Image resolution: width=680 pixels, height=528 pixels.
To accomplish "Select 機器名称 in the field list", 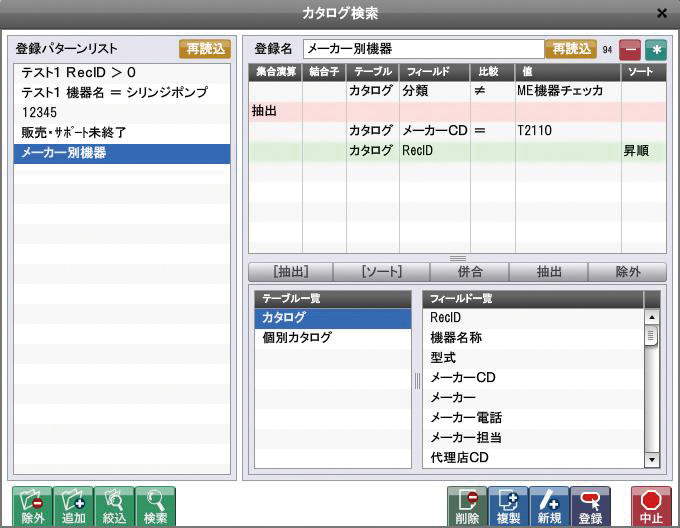I will click(534, 337).
